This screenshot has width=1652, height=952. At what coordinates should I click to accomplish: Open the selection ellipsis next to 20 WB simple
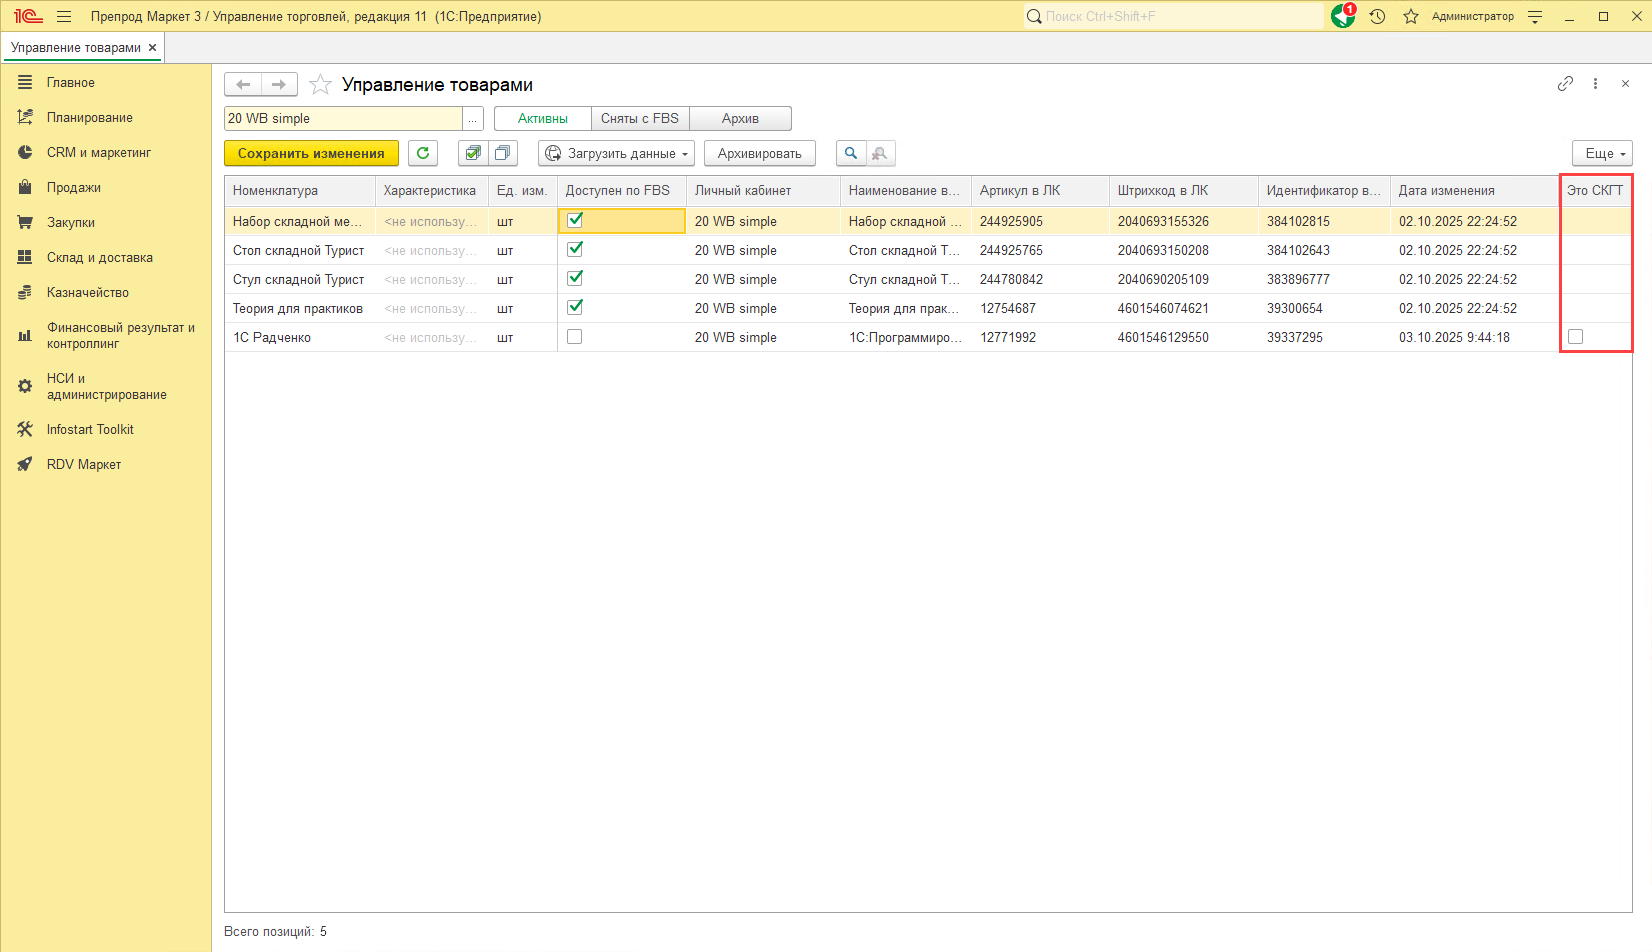coord(473,118)
